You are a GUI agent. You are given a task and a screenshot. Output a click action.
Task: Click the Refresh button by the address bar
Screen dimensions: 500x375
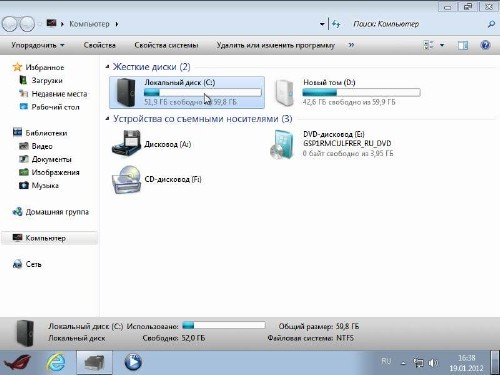336,24
